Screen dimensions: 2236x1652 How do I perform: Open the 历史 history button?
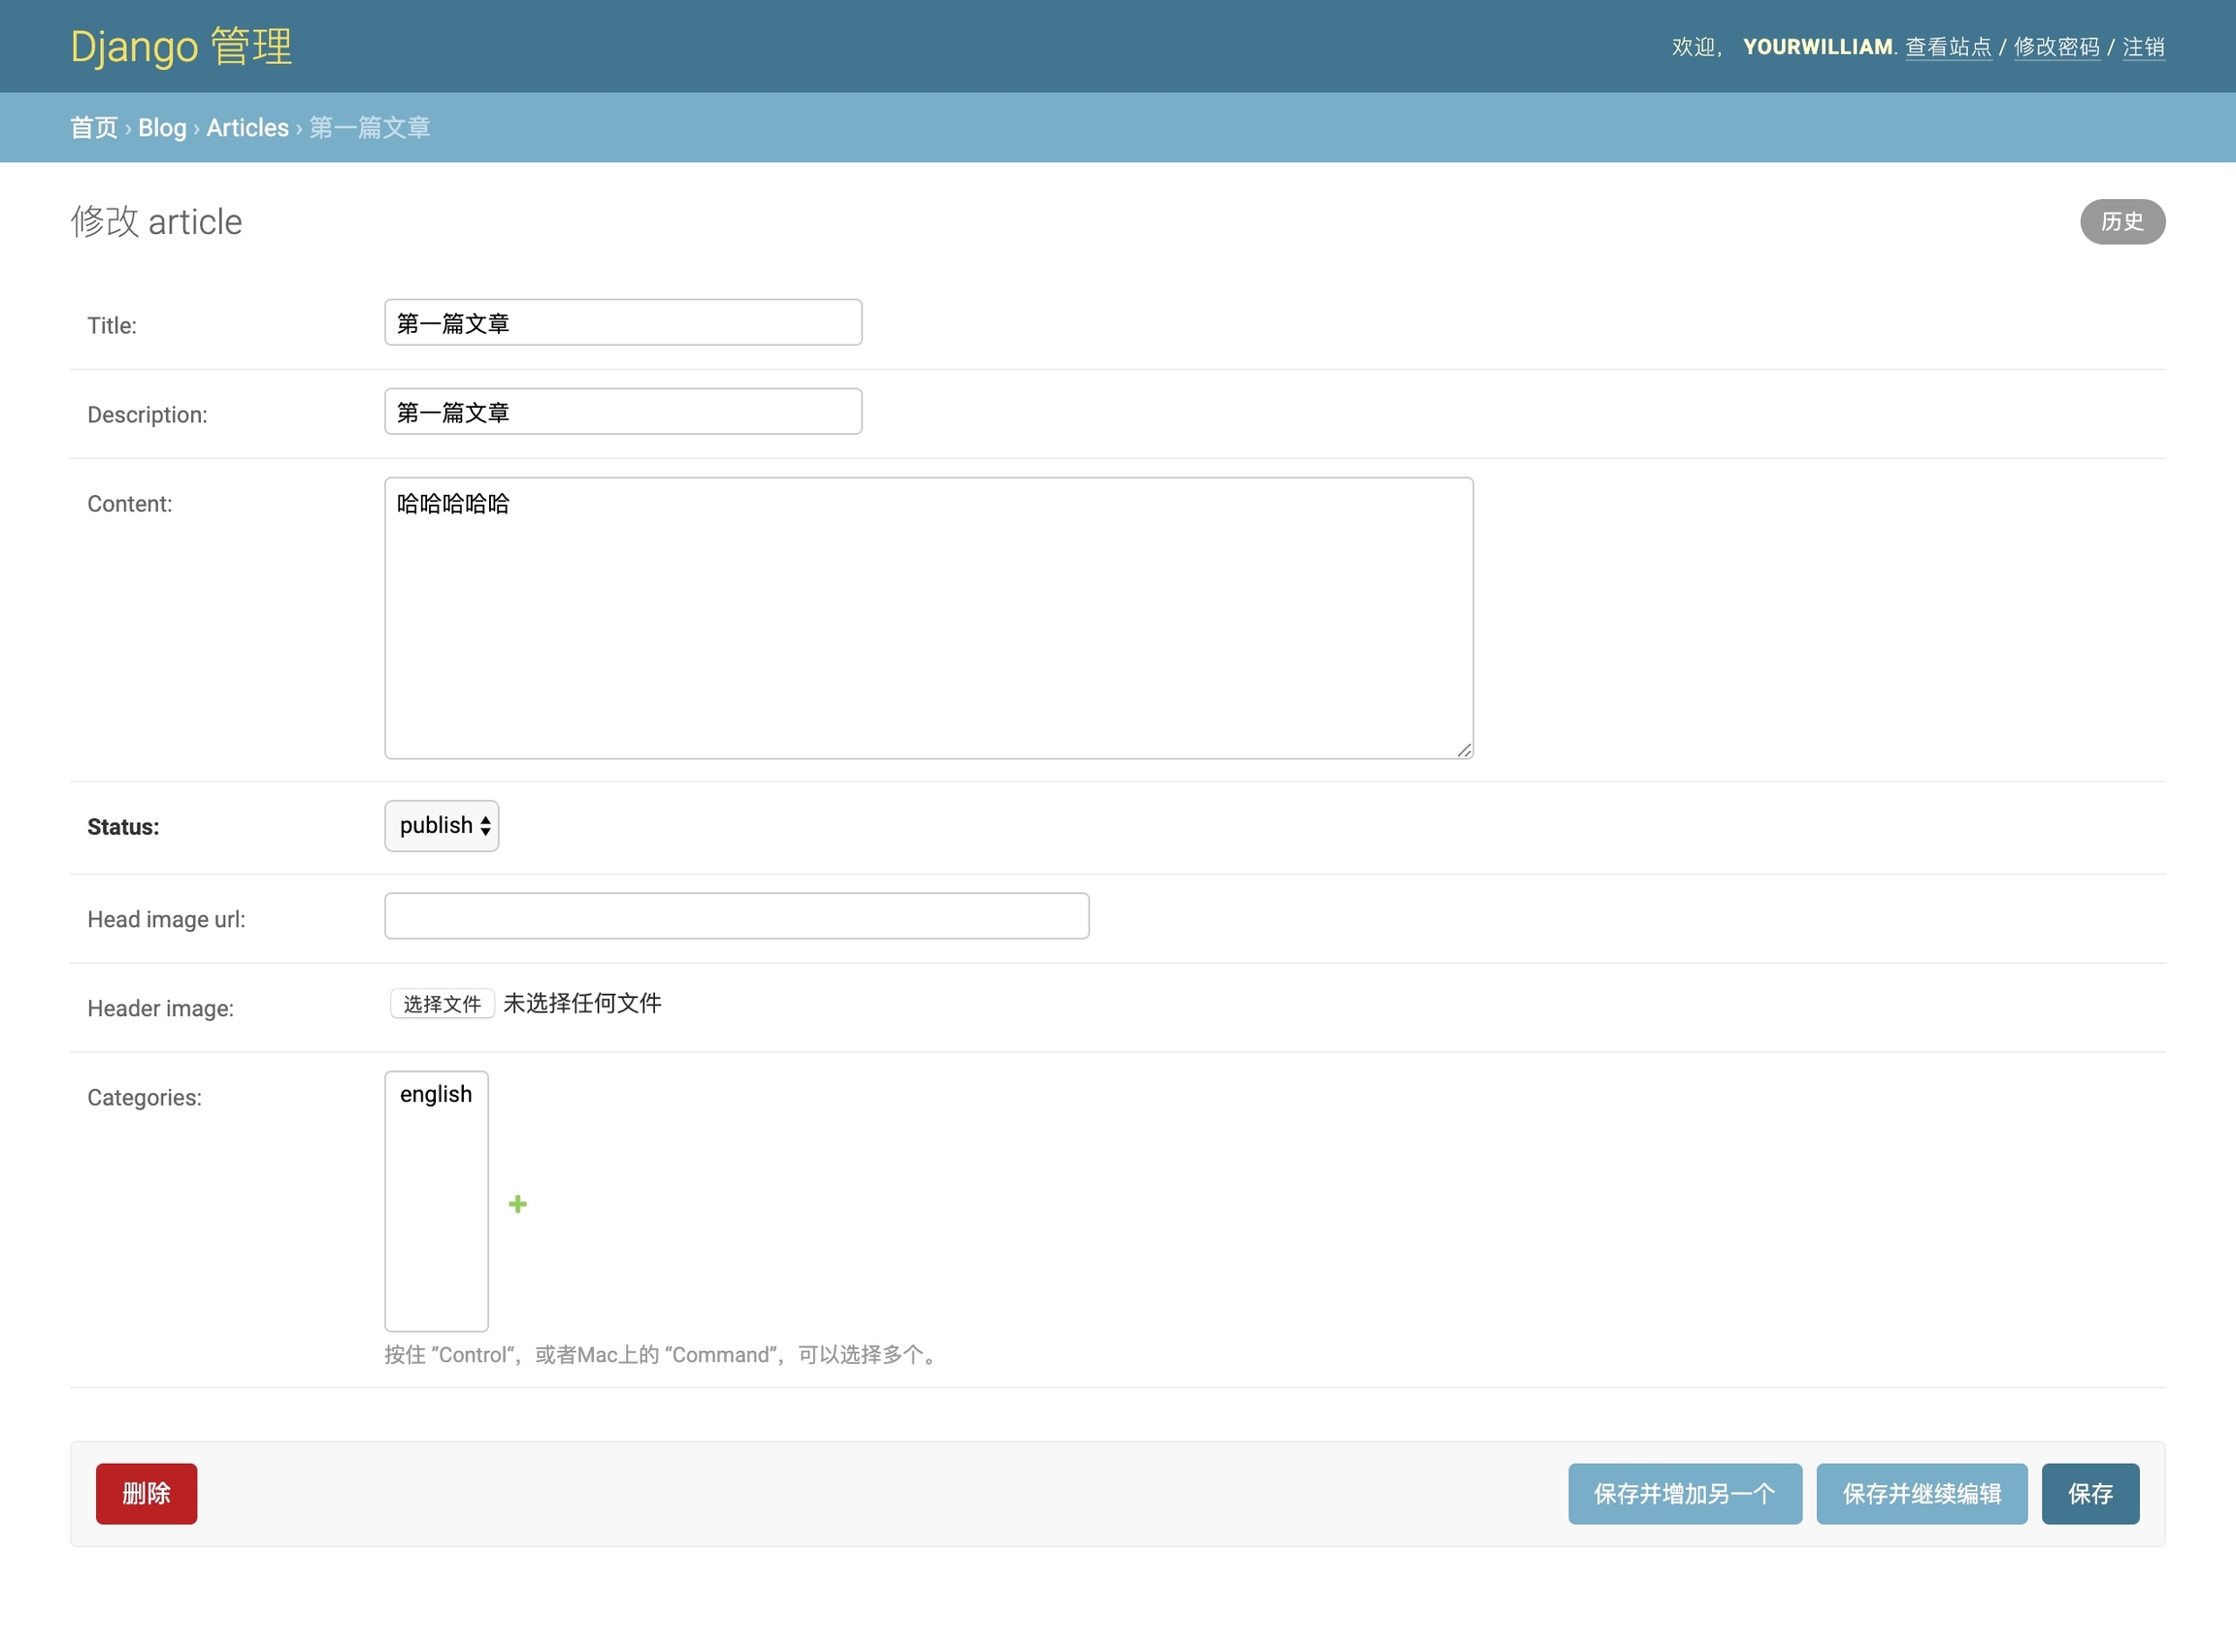point(2121,221)
